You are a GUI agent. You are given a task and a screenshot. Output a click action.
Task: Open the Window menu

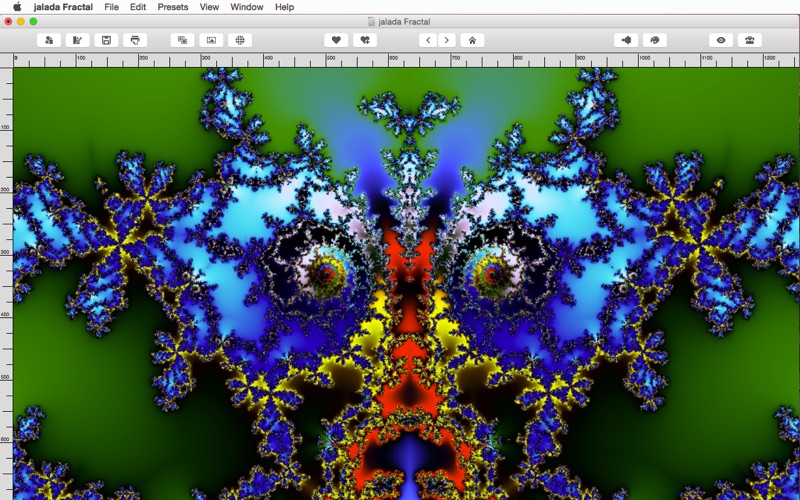(246, 7)
